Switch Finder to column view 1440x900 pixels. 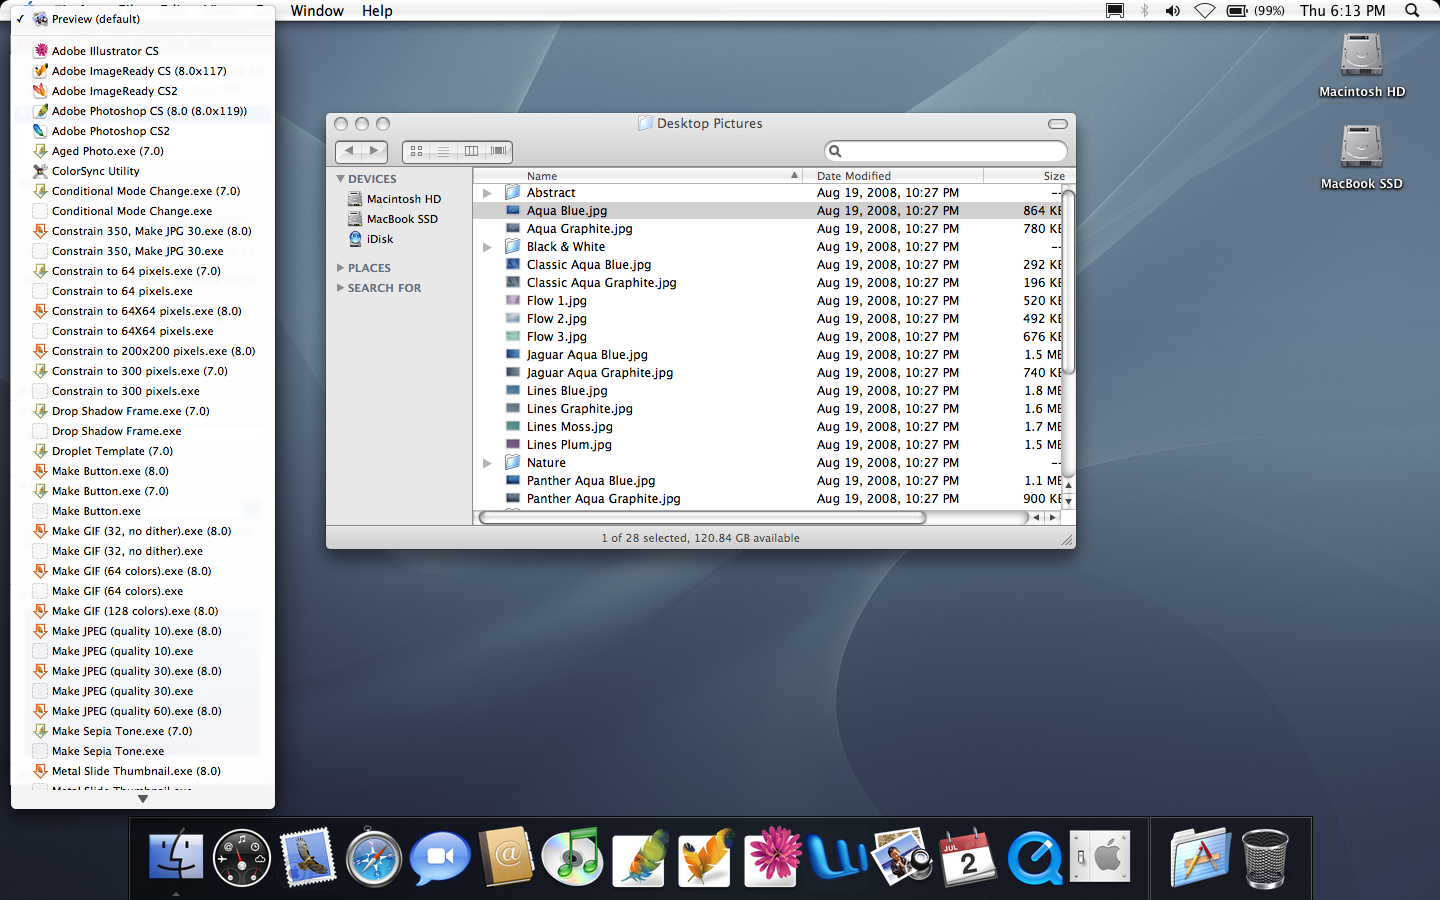[471, 151]
